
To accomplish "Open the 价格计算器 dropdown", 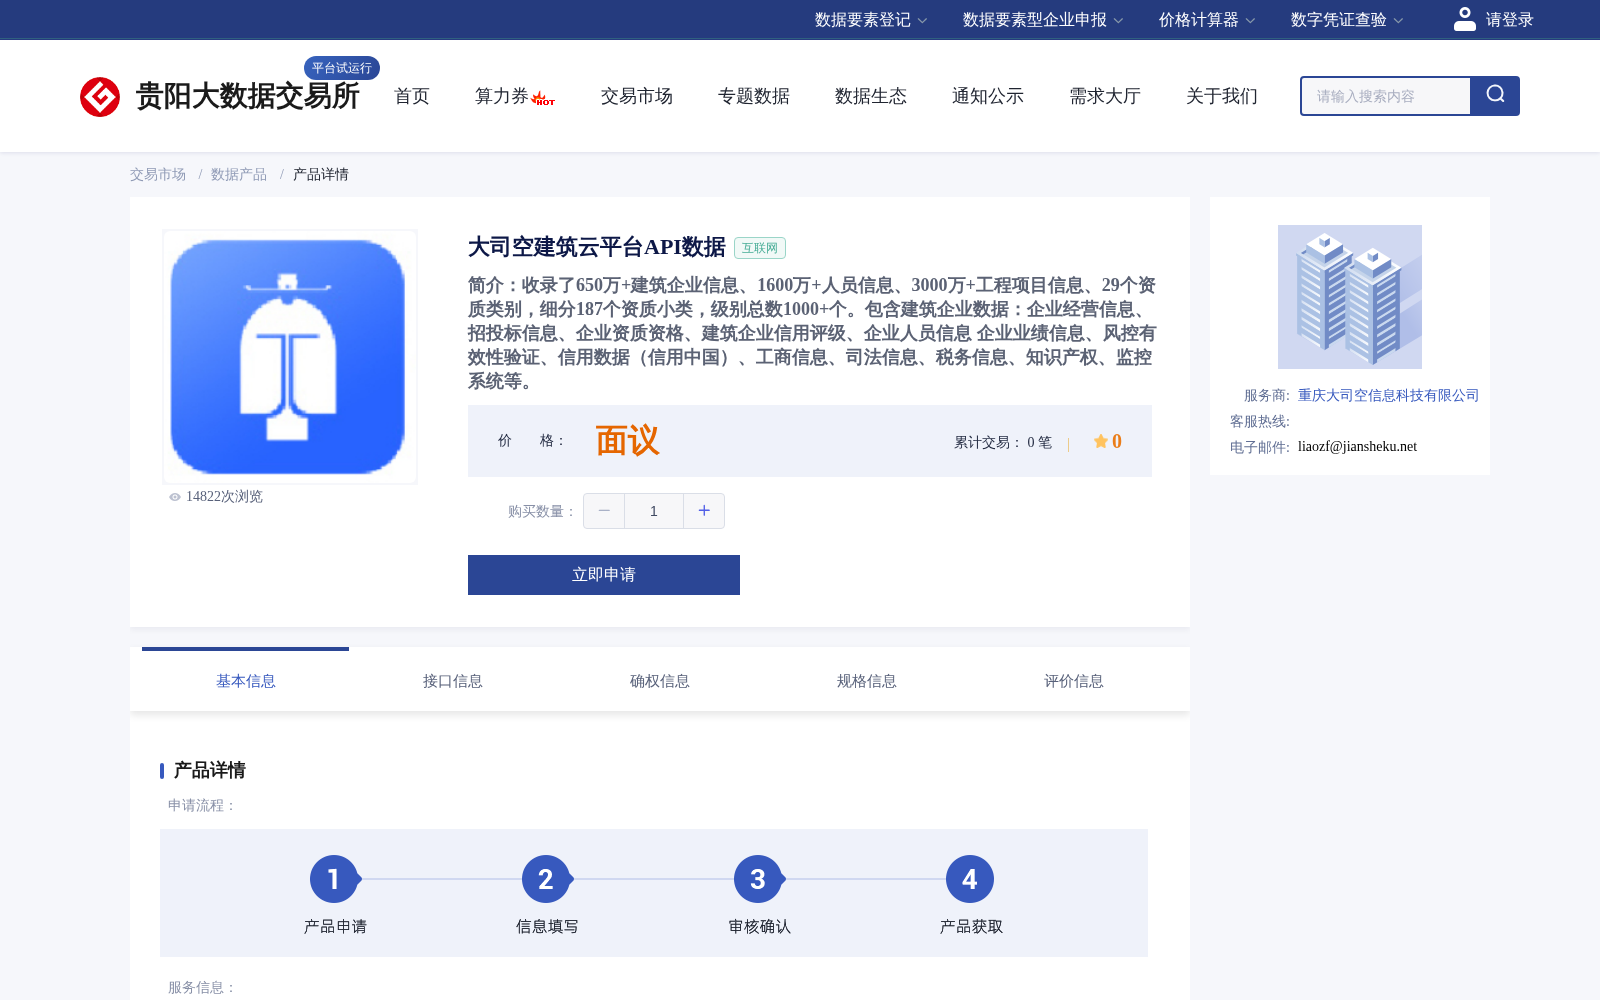I will 1207,20.
